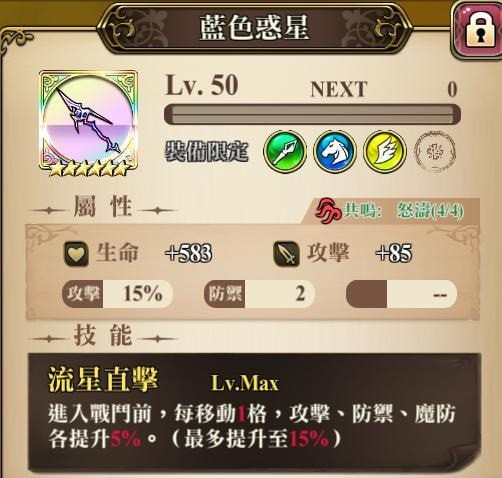Open the 共鳴 怒濤(4/4) resonance label
Image resolution: width=502 pixels, height=478 pixels.
pos(404,211)
